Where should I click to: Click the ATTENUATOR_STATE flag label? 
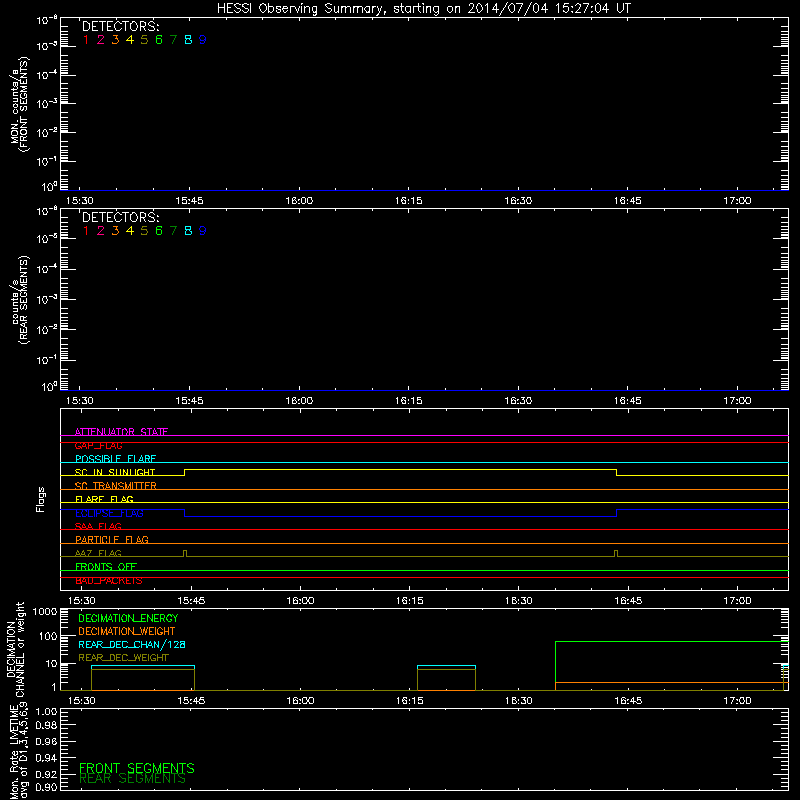click(x=121, y=432)
